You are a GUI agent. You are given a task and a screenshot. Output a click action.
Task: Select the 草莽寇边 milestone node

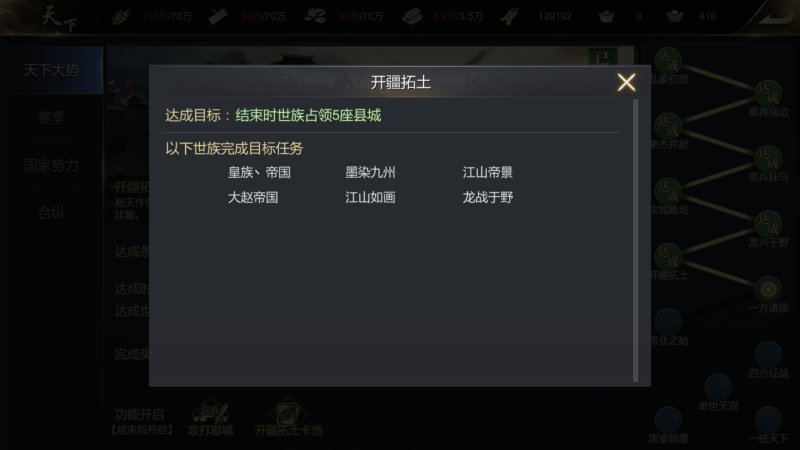pyautogui.click(x=768, y=93)
